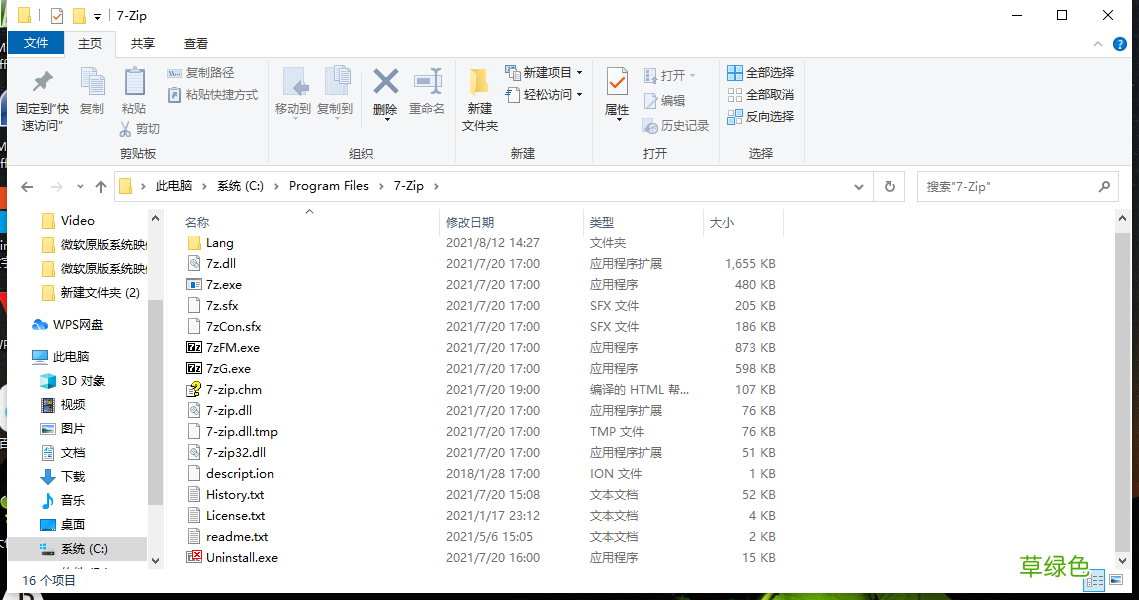This screenshot has width=1139, height=600.
Task: Collapse the ribbon with the chevron
Action: [x=1098, y=44]
